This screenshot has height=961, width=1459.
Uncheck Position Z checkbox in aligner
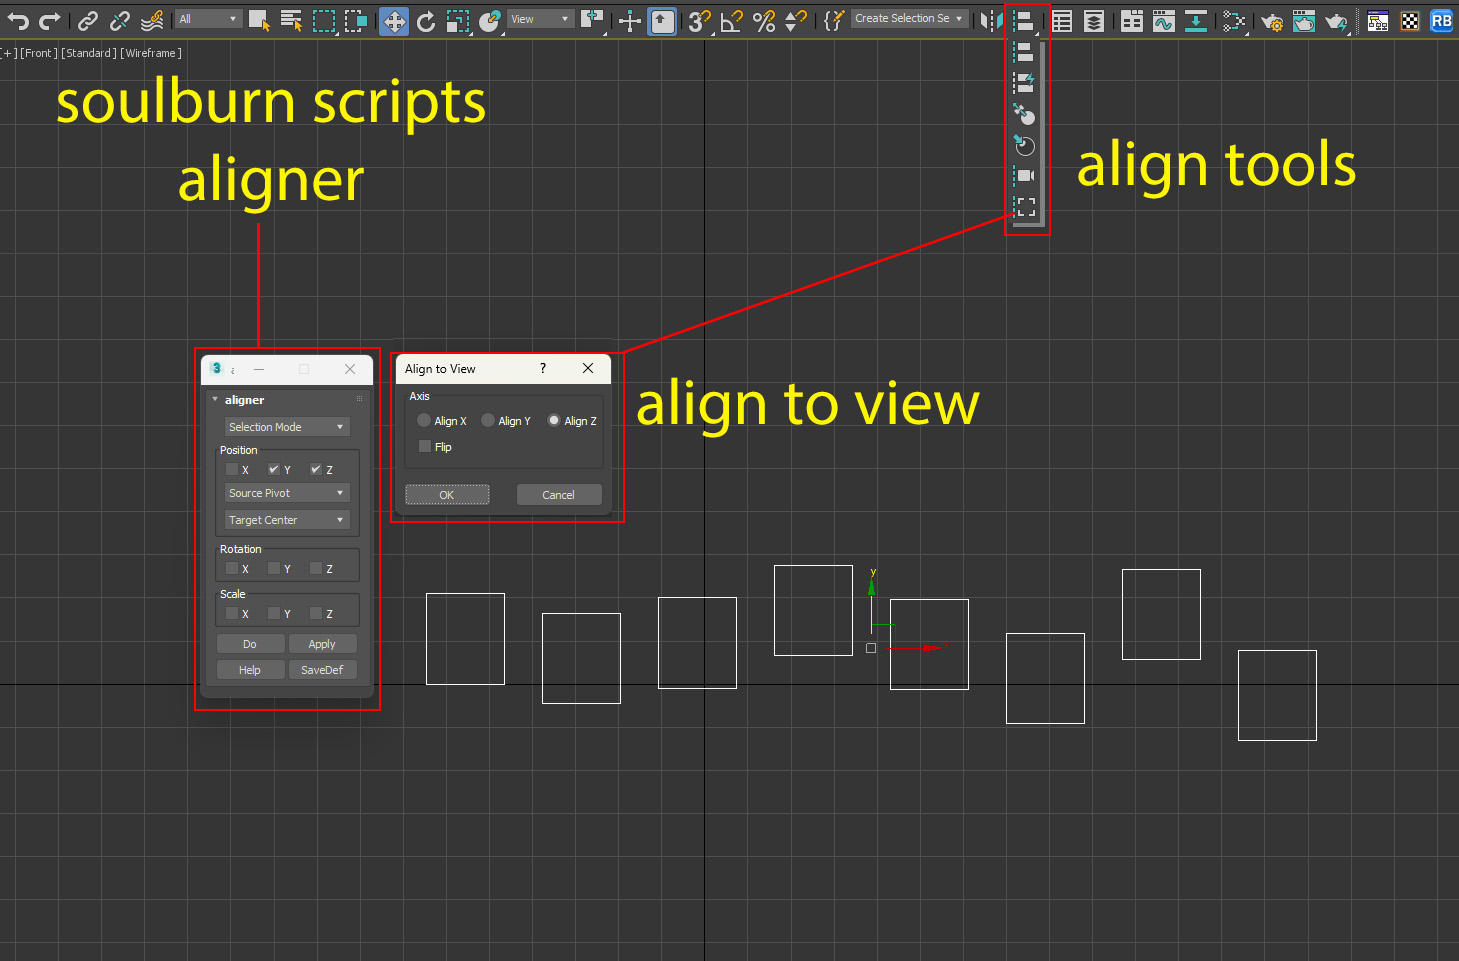(316, 469)
